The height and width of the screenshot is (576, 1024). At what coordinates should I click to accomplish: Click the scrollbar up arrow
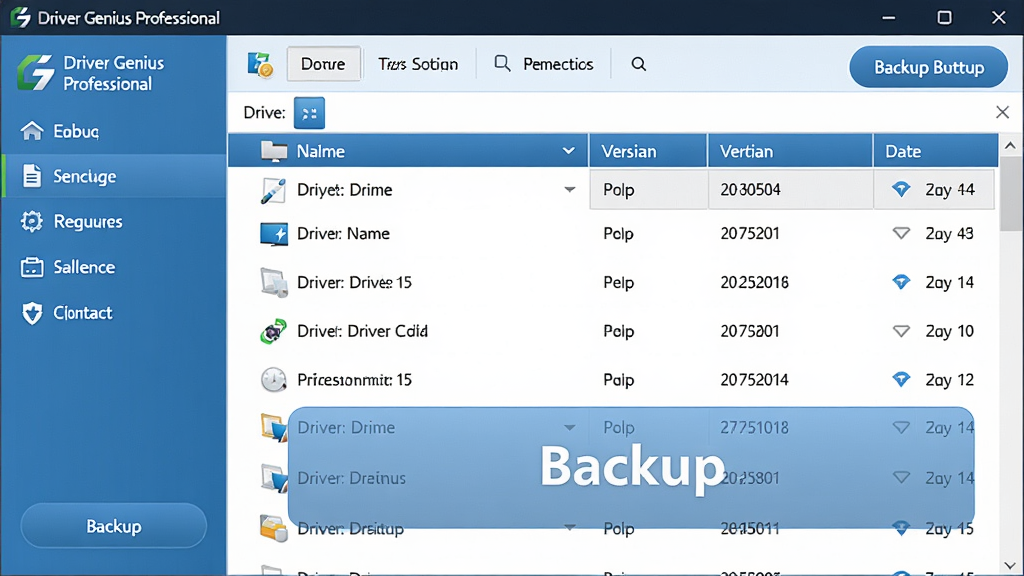click(x=1010, y=146)
